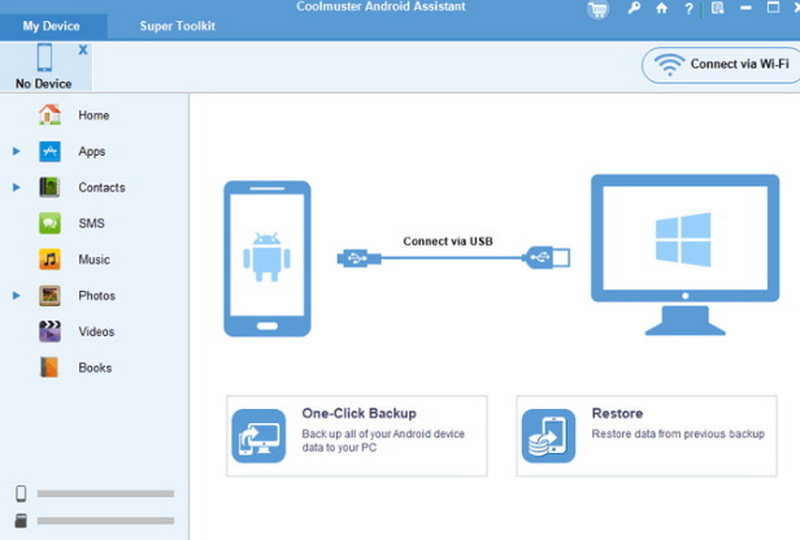Click the Restore title text

pyautogui.click(x=617, y=413)
